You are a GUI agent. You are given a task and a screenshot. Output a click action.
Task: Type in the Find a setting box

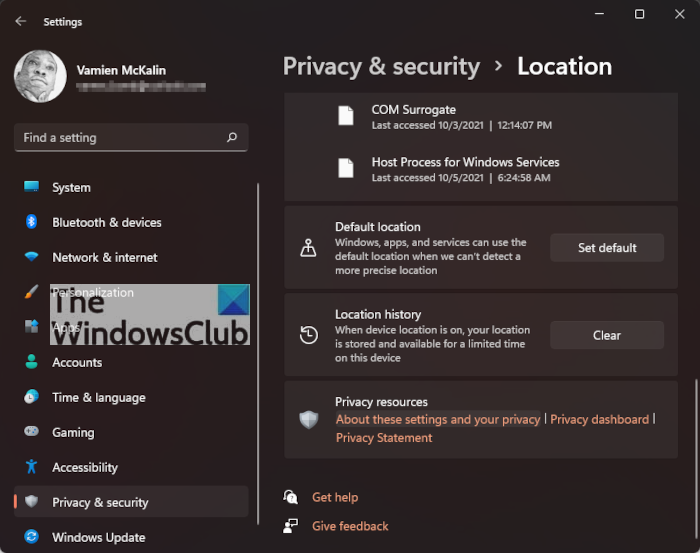click(x=120, y=137)
